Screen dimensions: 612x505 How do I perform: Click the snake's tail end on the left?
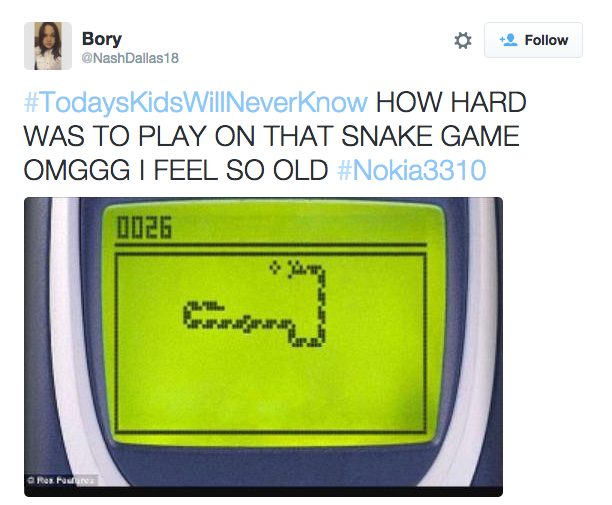[217, 305]
